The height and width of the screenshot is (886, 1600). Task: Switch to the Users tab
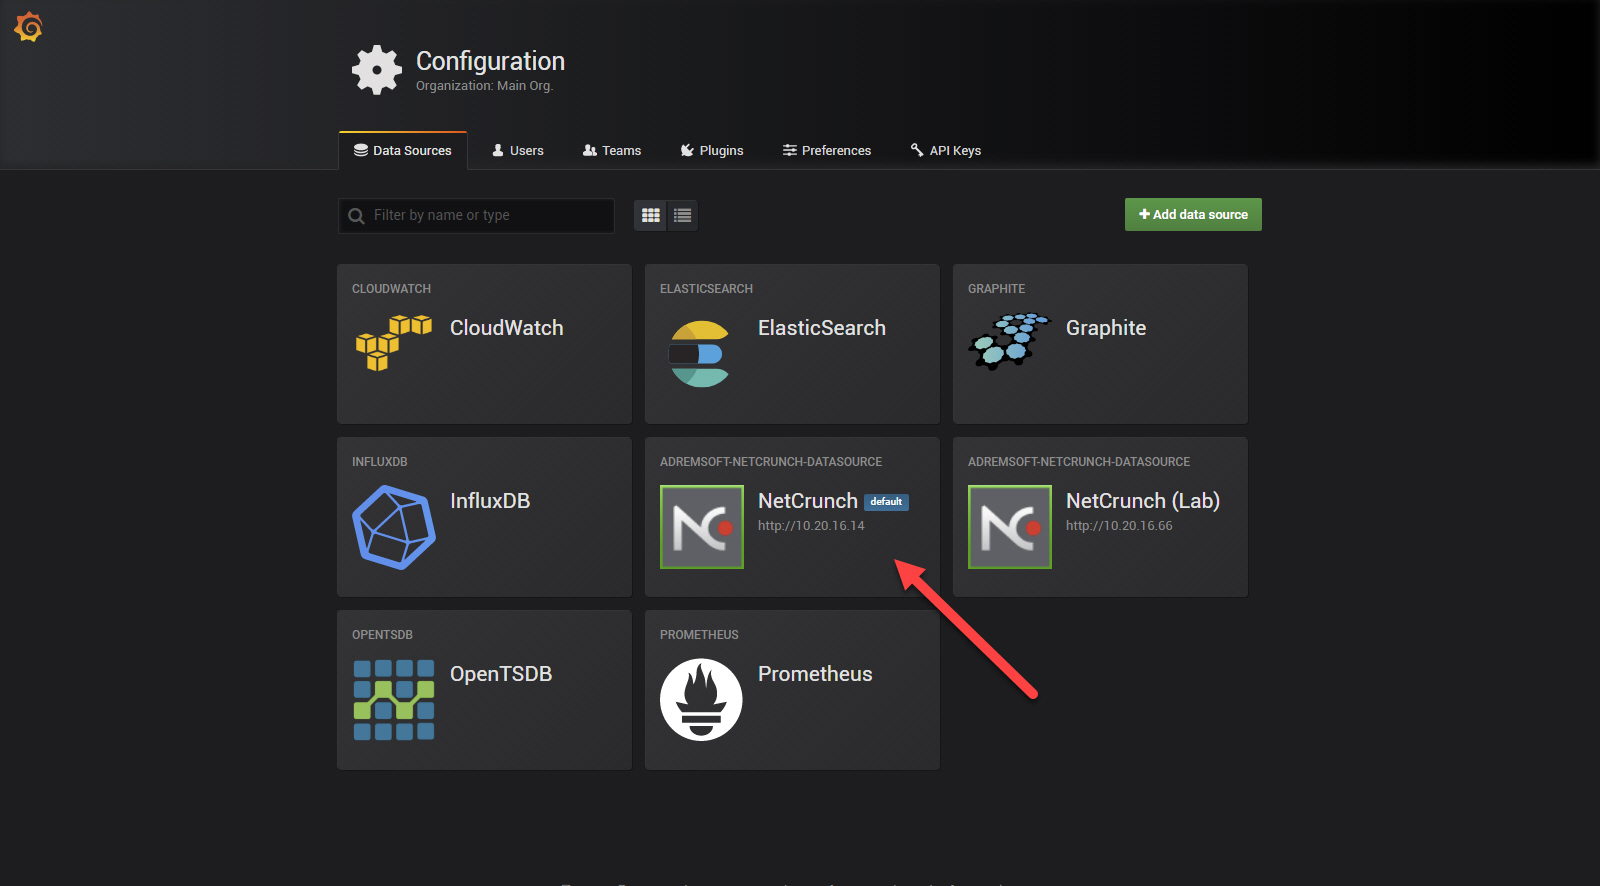pos(518,151)
